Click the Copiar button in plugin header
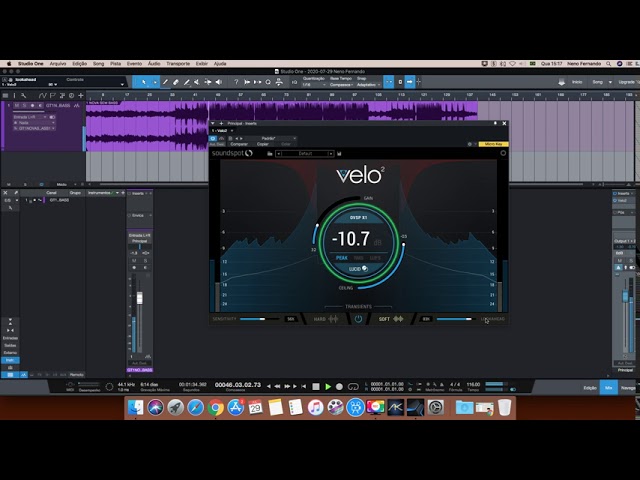Image resolution: width=640 pixels, height=480 pixels. (x=262, y=144)
